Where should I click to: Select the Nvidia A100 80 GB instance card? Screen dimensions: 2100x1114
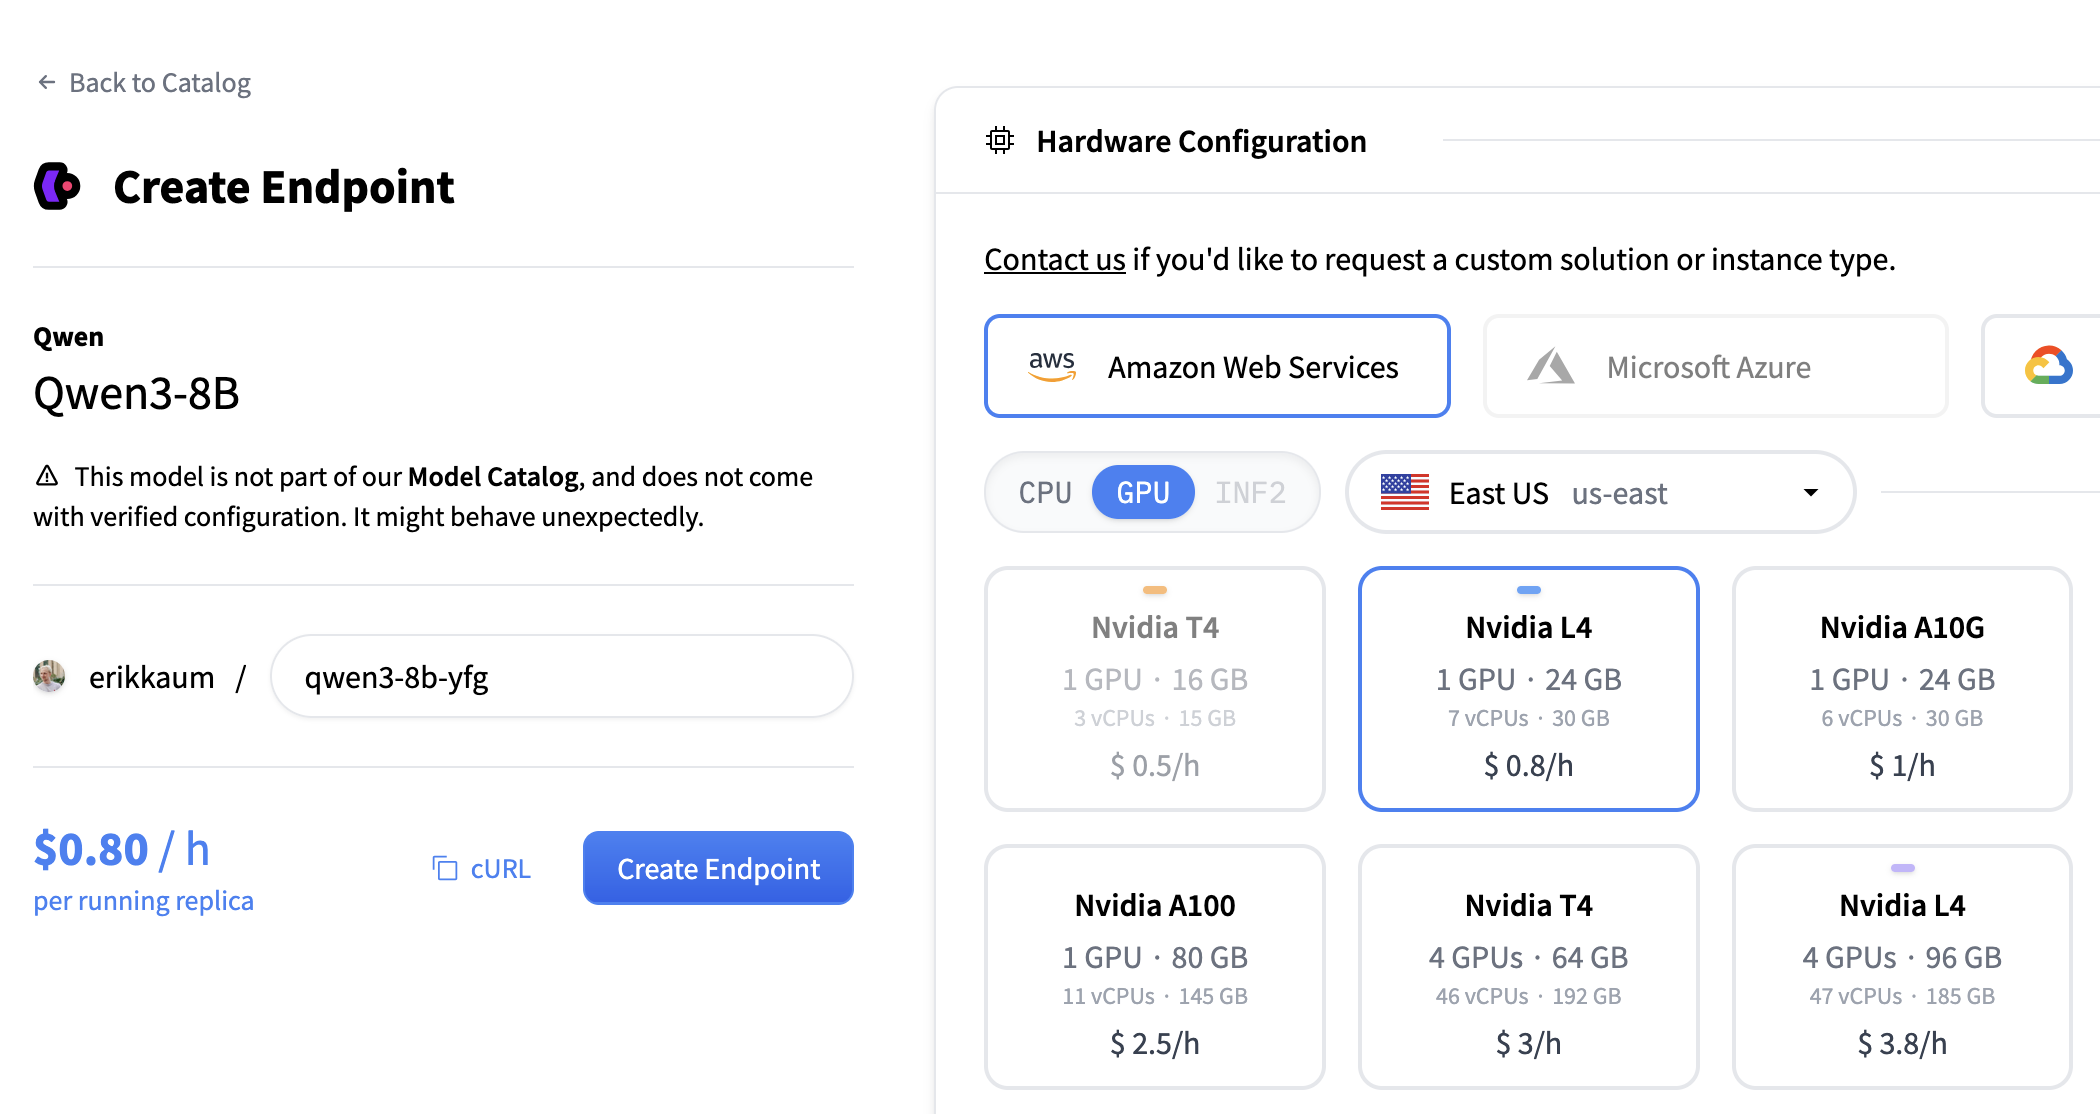1155,967
